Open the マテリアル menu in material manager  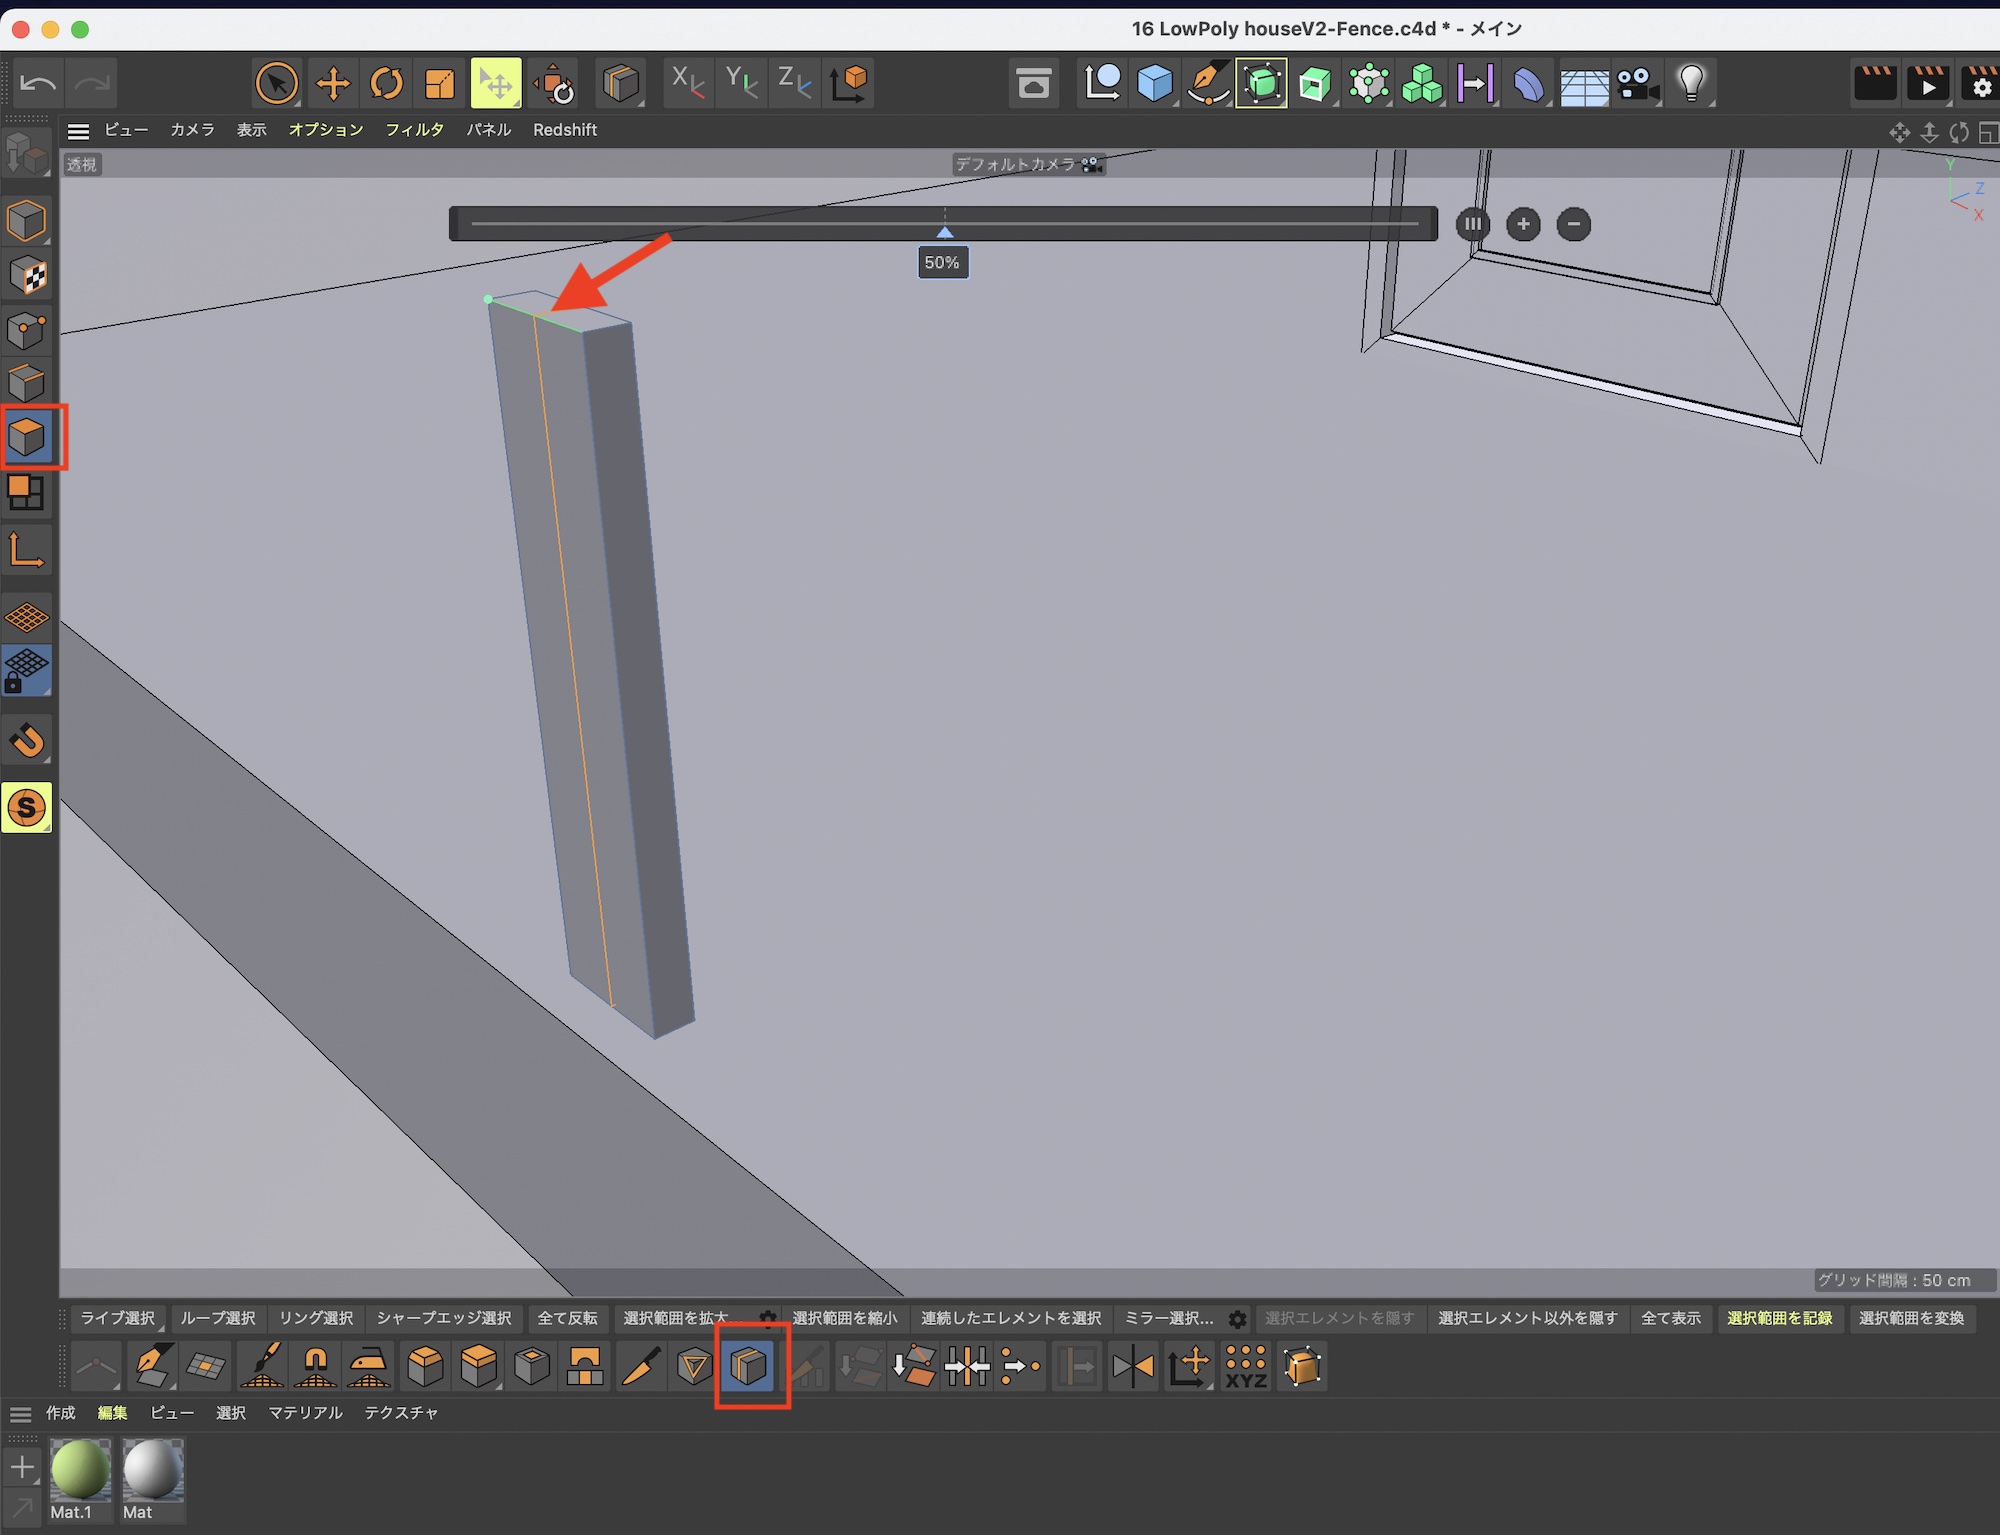(x=305, y=1413)
